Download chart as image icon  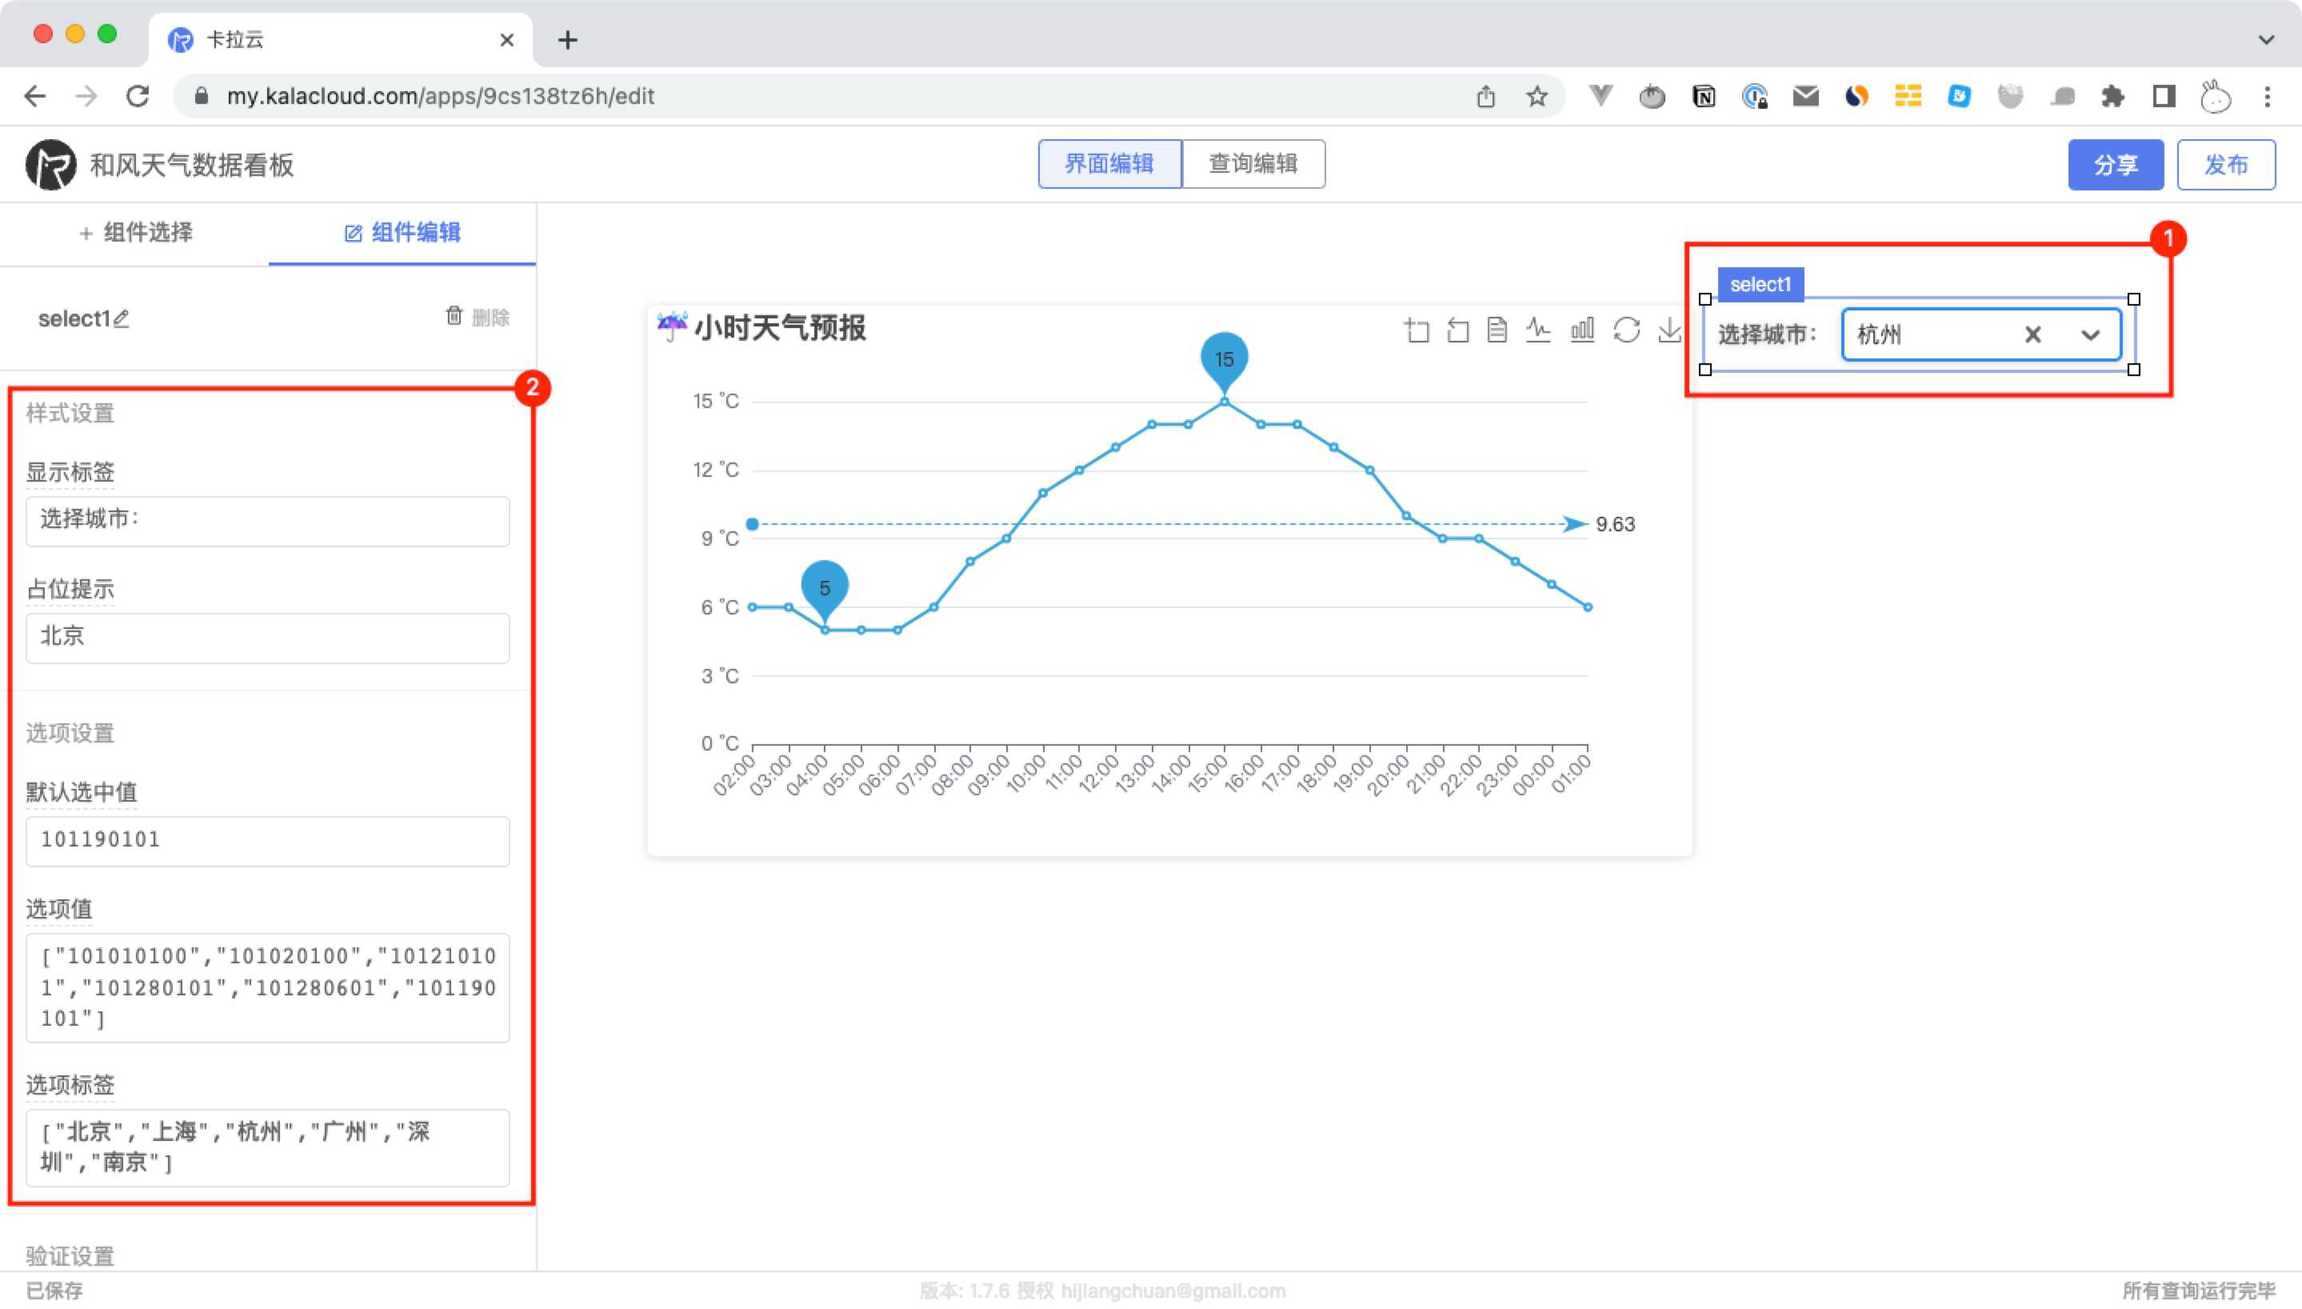point(1668,330)
